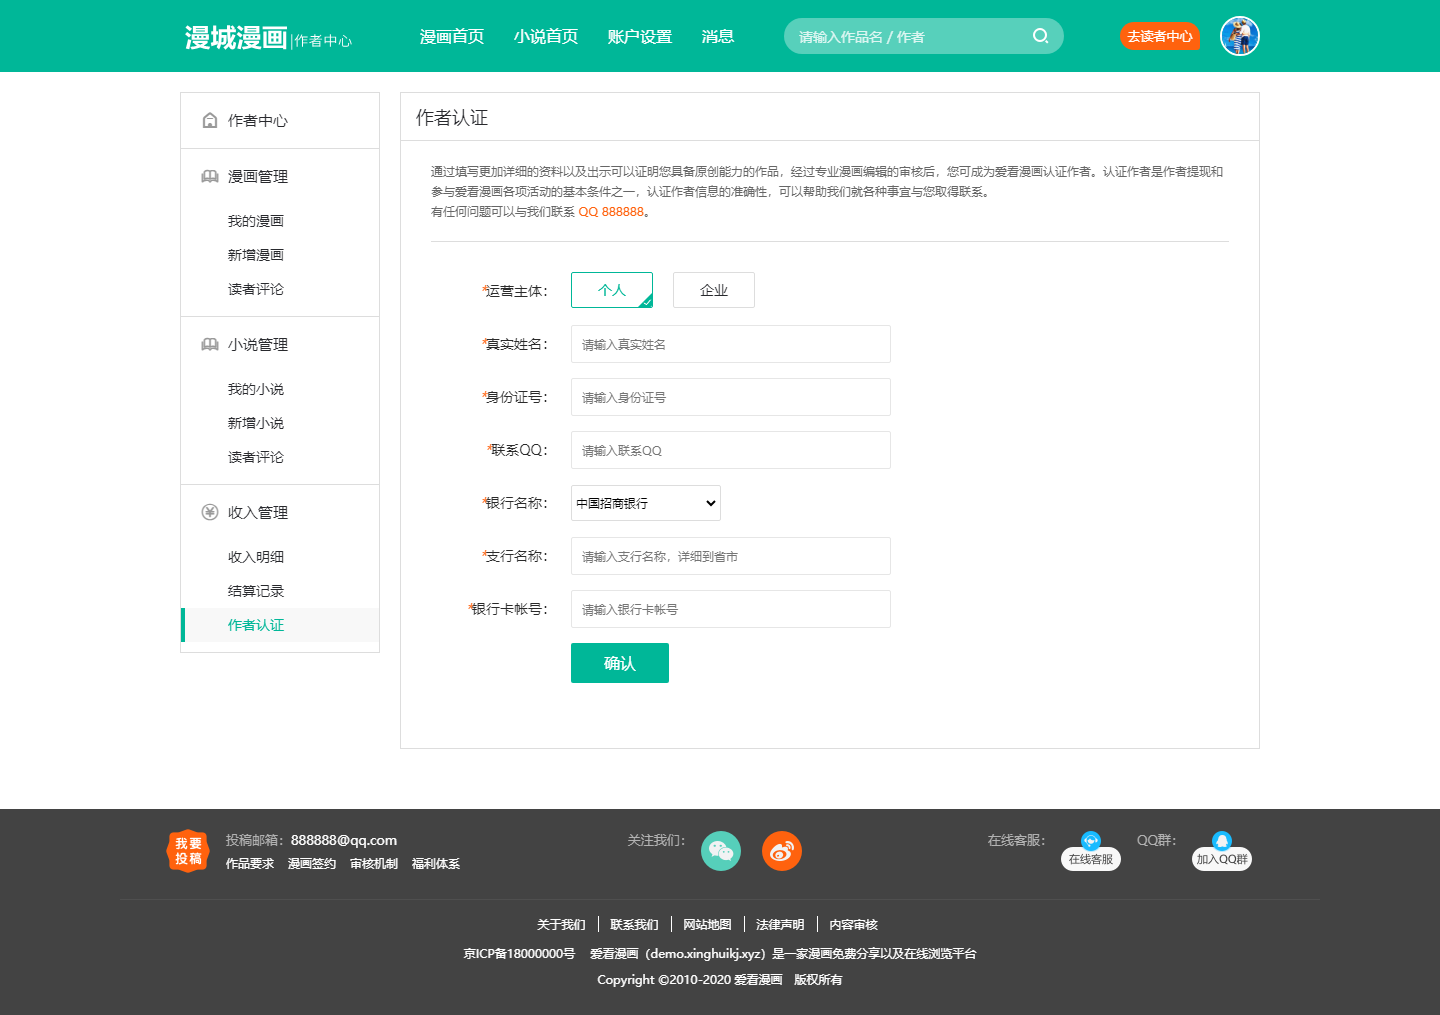Click the 去读者中心 button
Viewport: 1440px width, 1015px height.
(x=1160, y=36)
